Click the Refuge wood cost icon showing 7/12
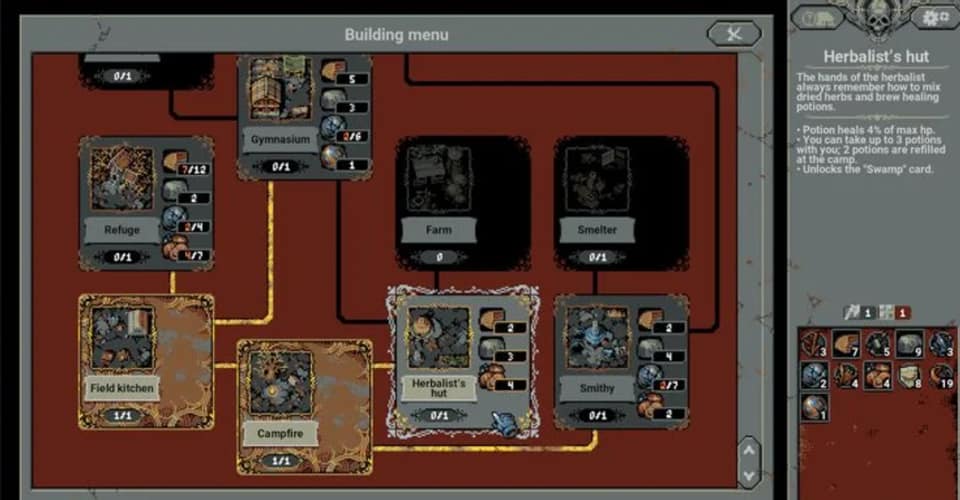 point(175,161)
